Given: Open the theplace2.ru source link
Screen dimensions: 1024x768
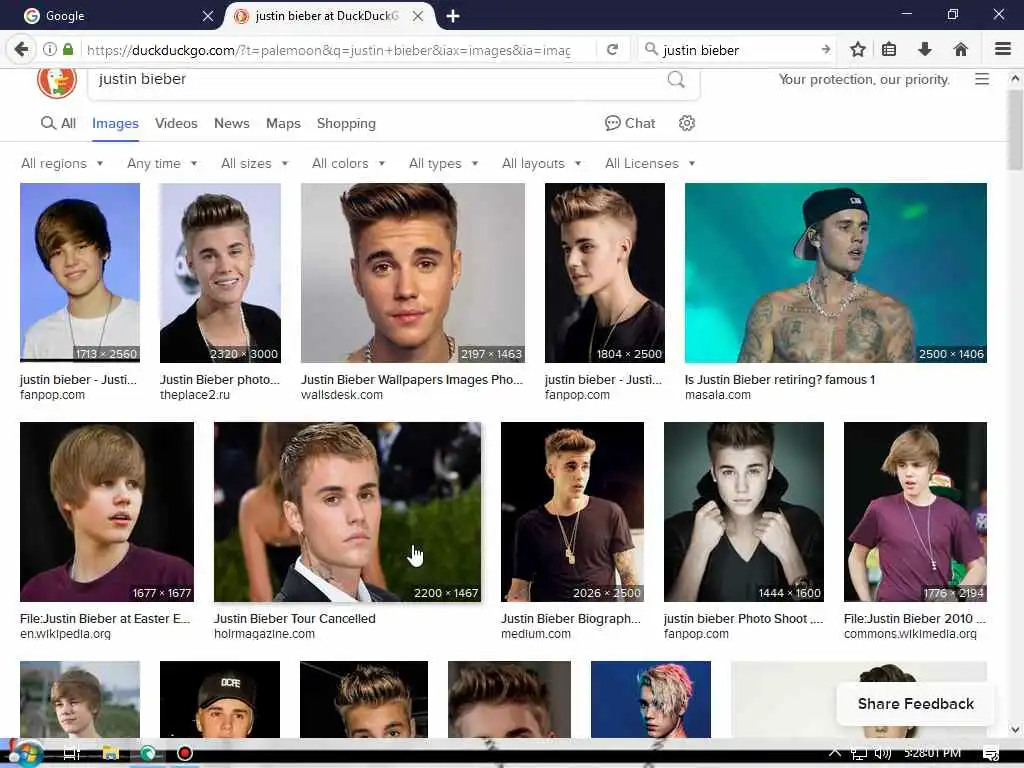Looking at the screenshot, I should pyautogui.click(x=195, y=395).
